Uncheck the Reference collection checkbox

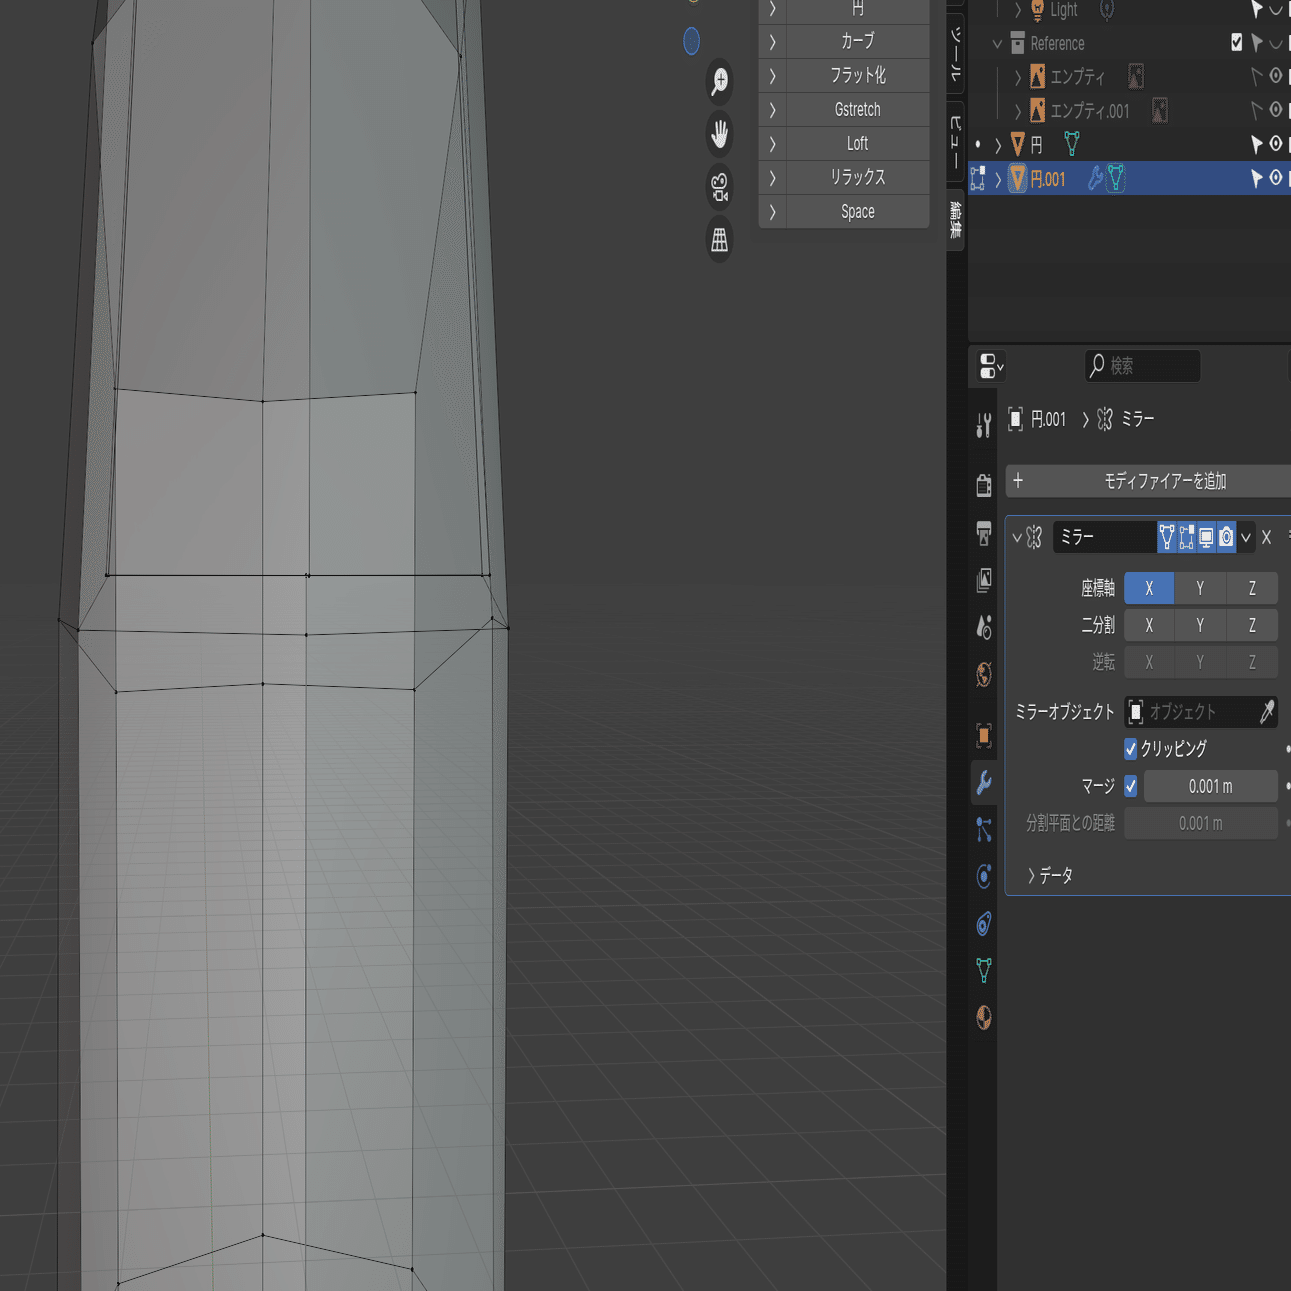1237,42
